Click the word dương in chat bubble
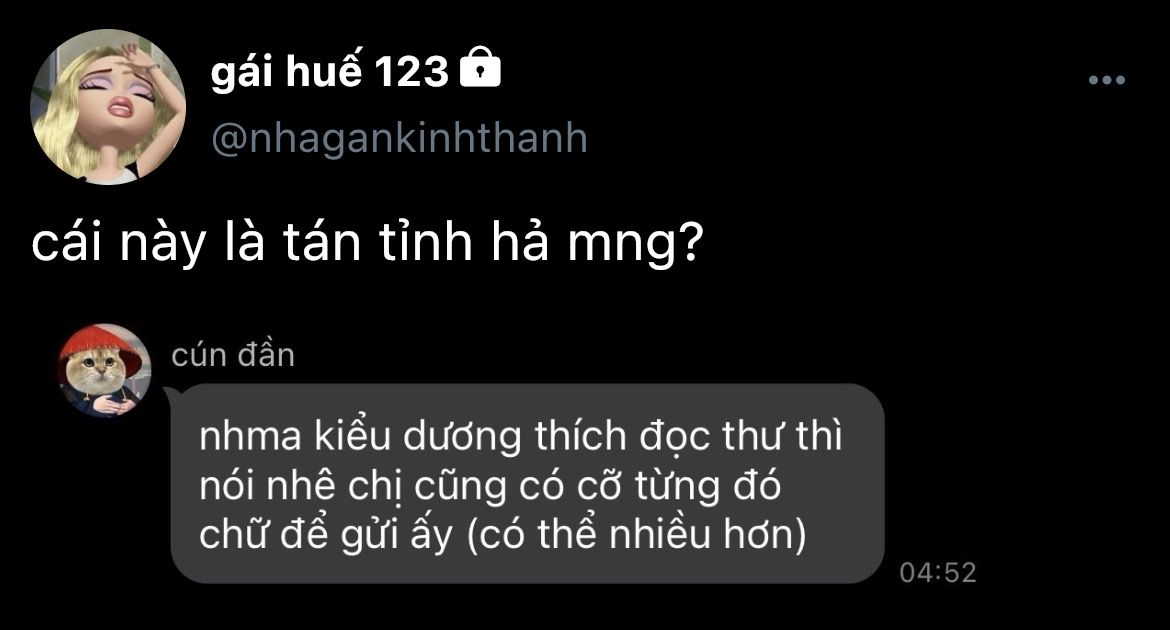1170x630 pixels. (x=462, y=437)
